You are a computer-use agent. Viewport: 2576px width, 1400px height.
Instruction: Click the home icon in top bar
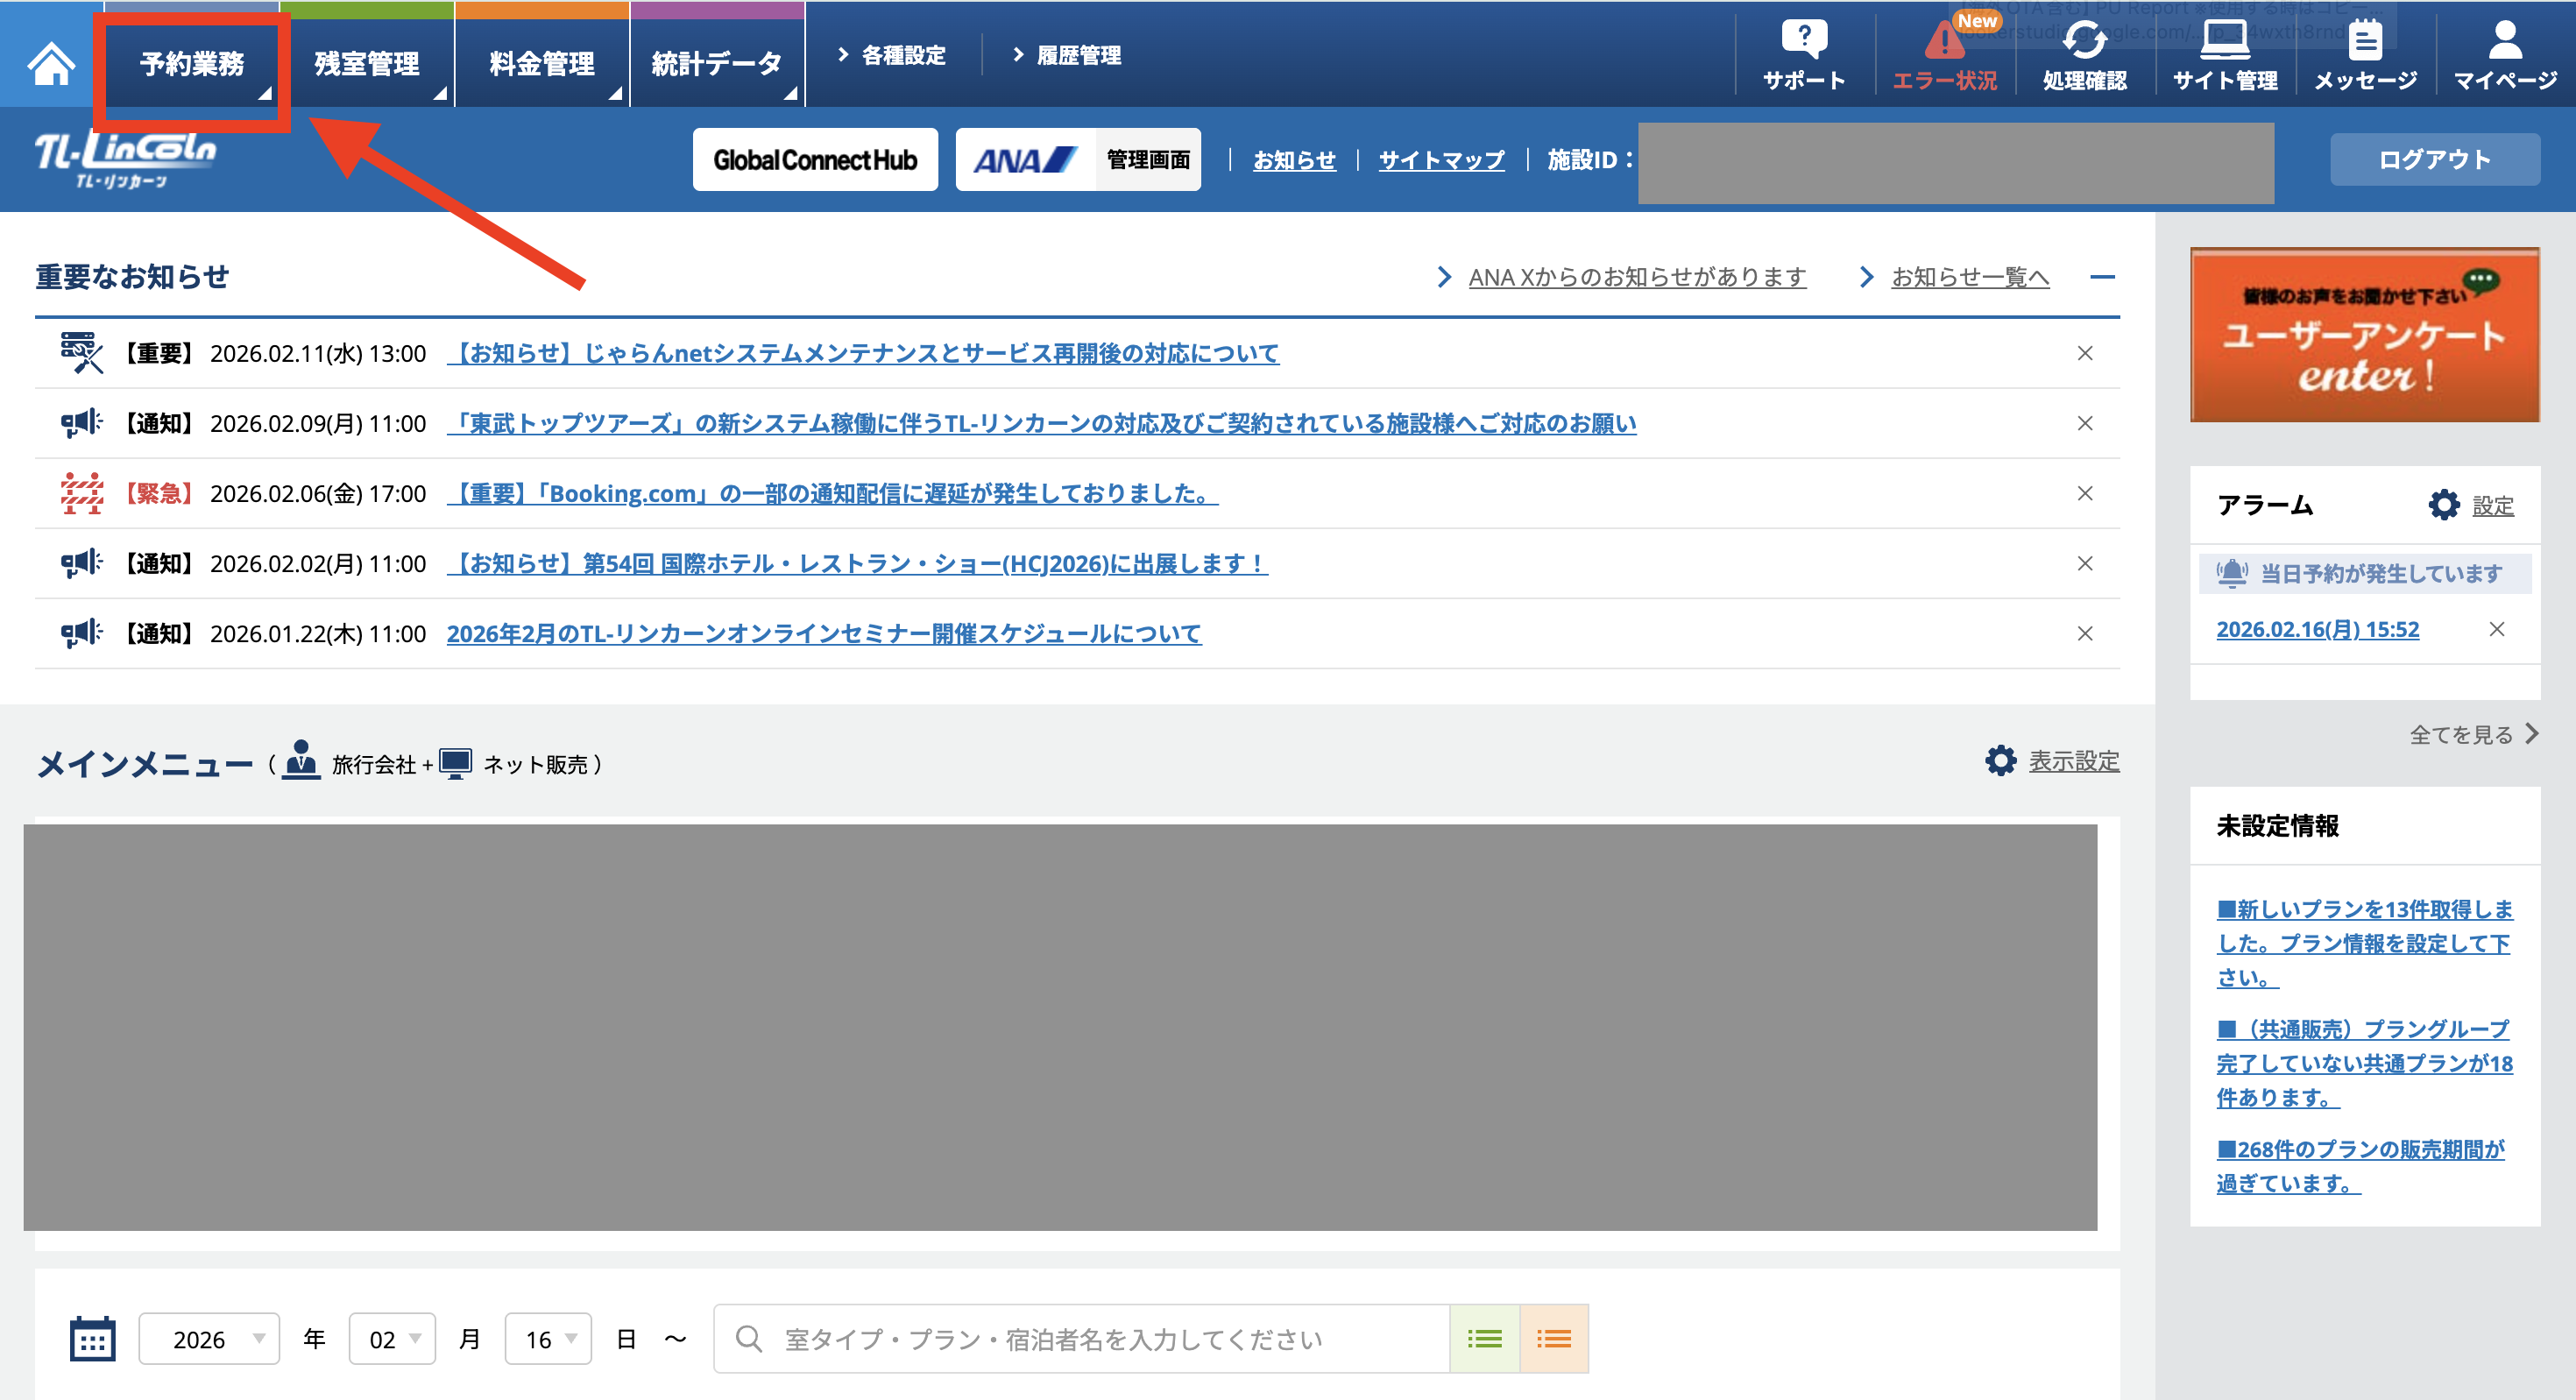(x=50, y=62)
